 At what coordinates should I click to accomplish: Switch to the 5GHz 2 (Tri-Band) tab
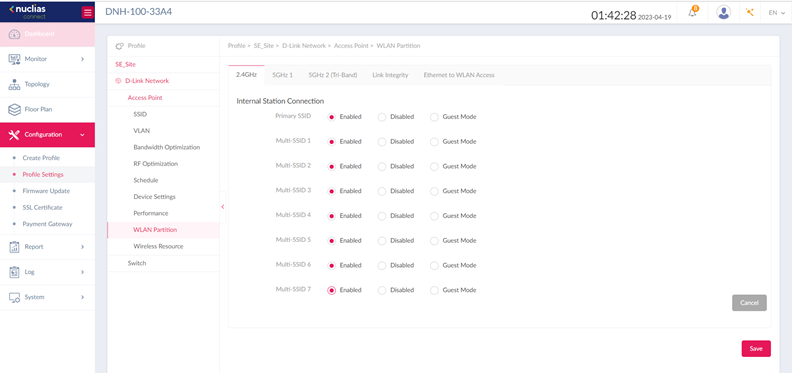333,75
